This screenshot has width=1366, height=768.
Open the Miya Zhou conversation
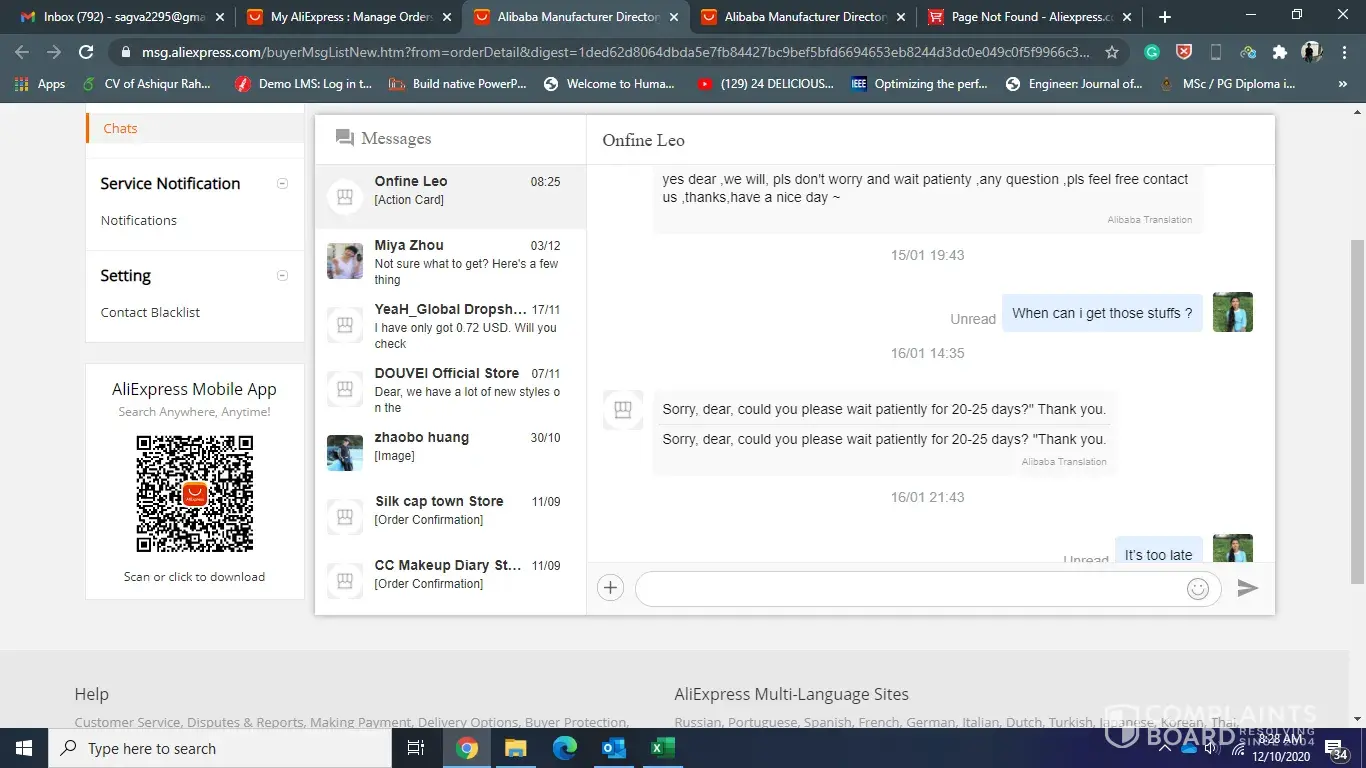tap(450, 261)
